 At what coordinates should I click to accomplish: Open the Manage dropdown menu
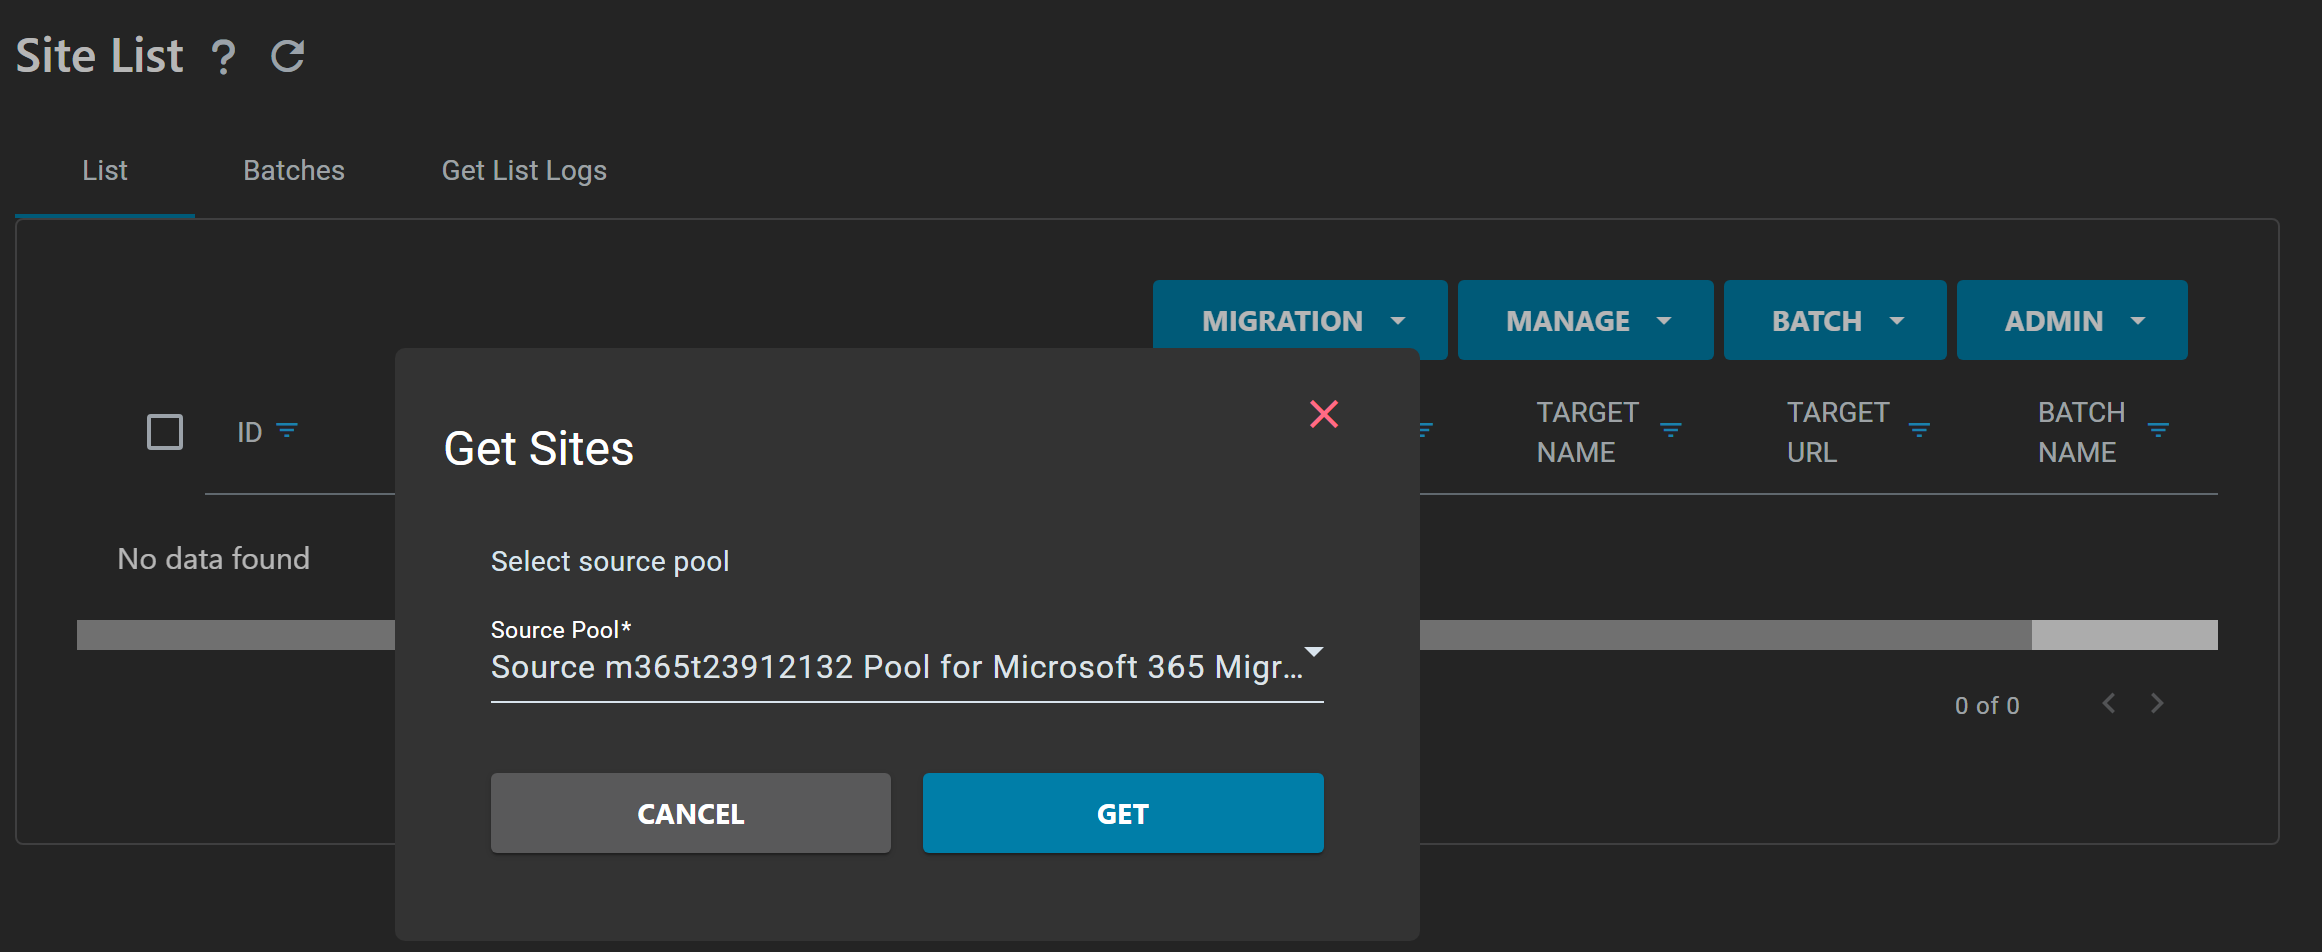1585,320
